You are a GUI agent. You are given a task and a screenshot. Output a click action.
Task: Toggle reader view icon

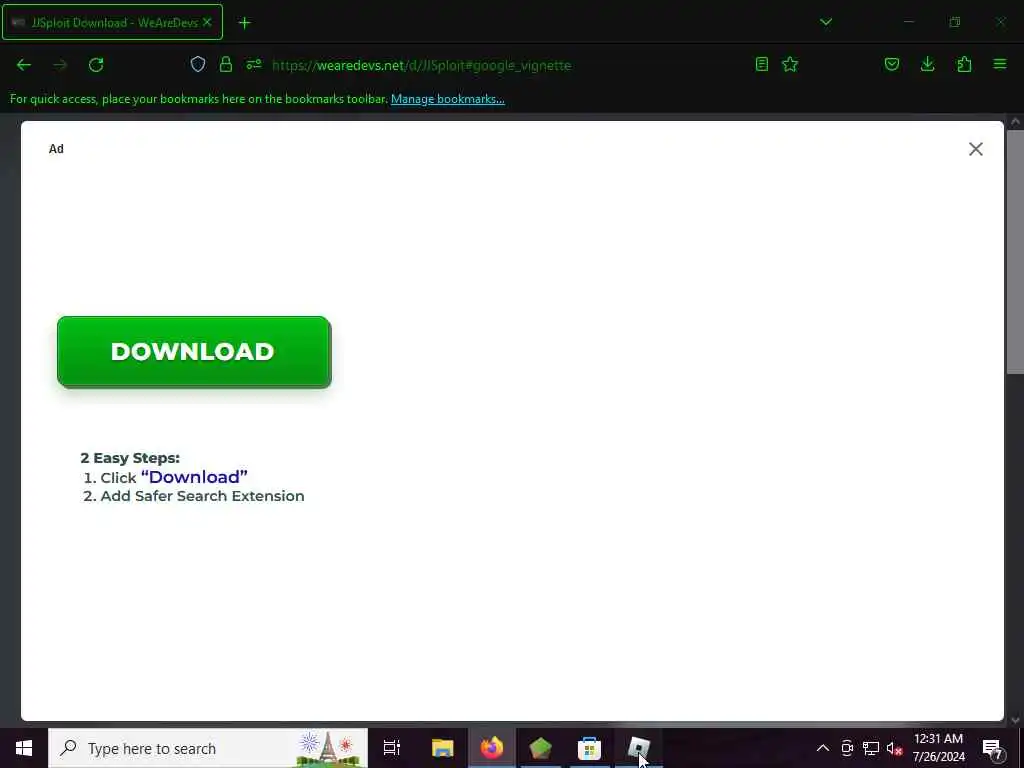click(x=761, y=64)
